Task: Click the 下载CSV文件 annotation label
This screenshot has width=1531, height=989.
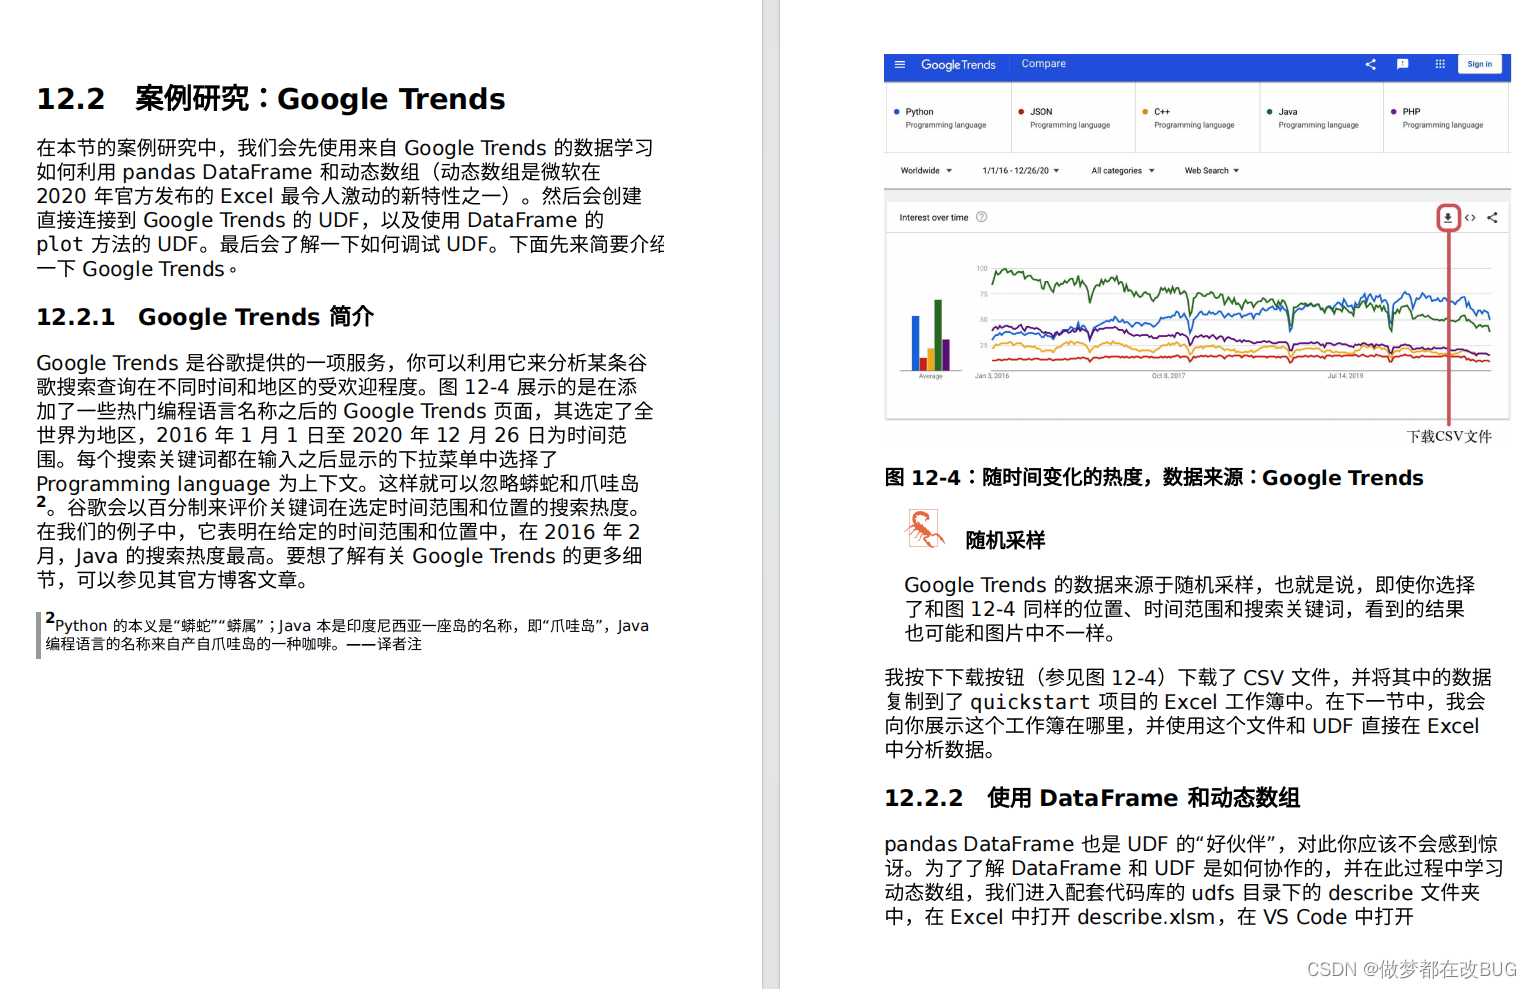Action: click(1449, 437)
